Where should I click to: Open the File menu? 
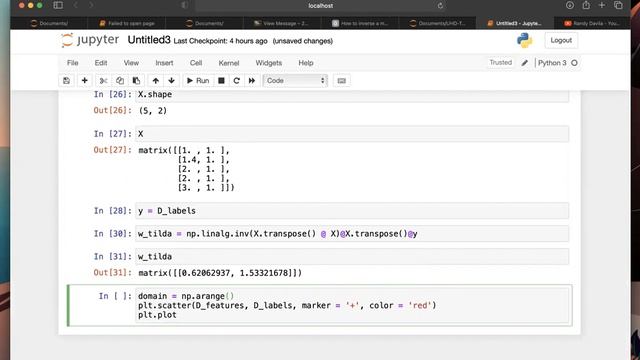coord(73,63)
